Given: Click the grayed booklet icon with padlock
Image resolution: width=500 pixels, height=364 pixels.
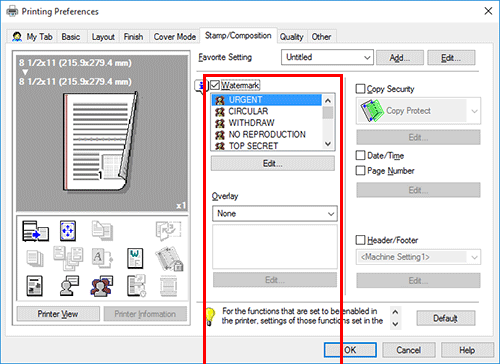Looking at the screenshot, I should pos(169,258).
